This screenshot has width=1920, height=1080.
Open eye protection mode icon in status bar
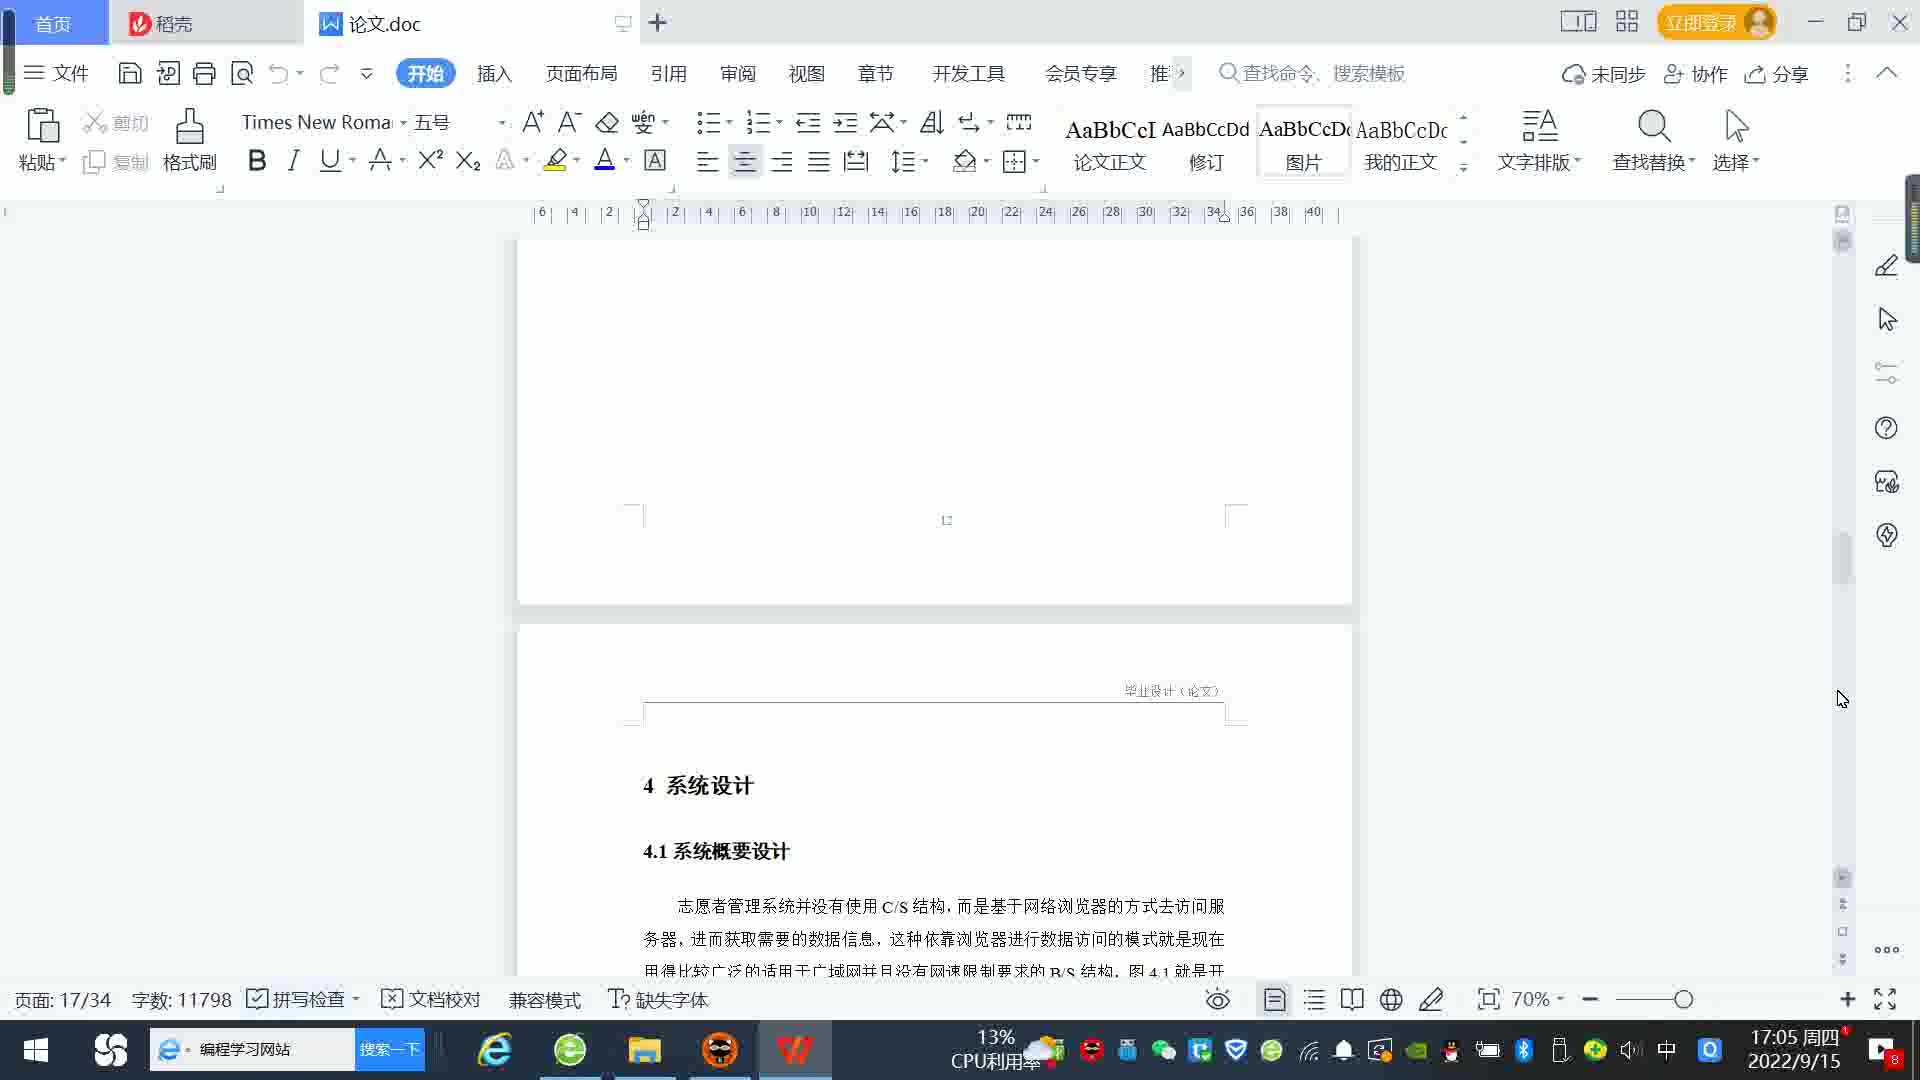click(x=1217, y=999)
